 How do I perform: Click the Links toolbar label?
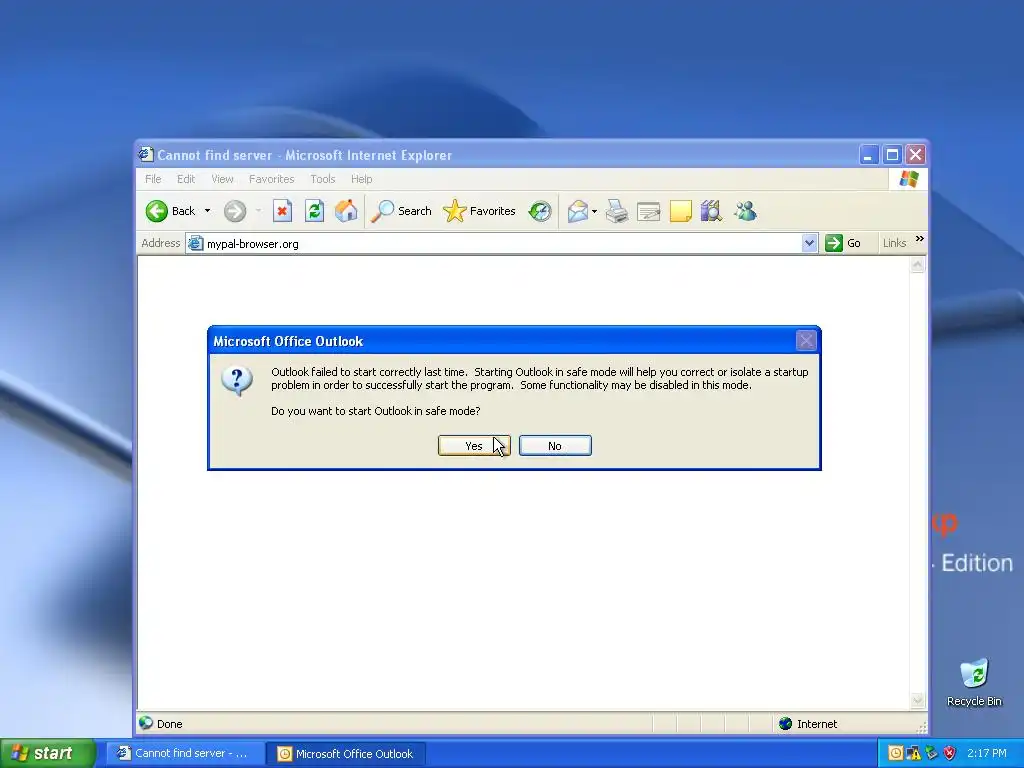894,243
